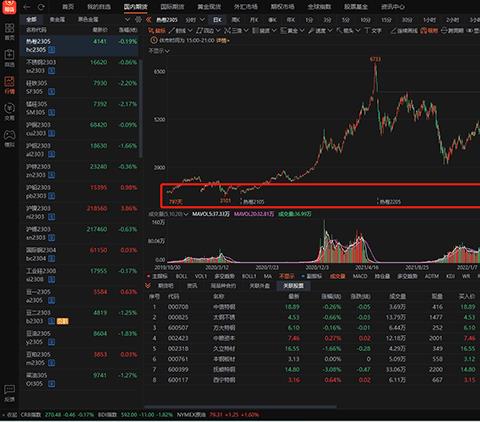This screenshot has height=422, width=480.
Task: Click the watchlist vertical scrollbar
Action: click(141, 108)
